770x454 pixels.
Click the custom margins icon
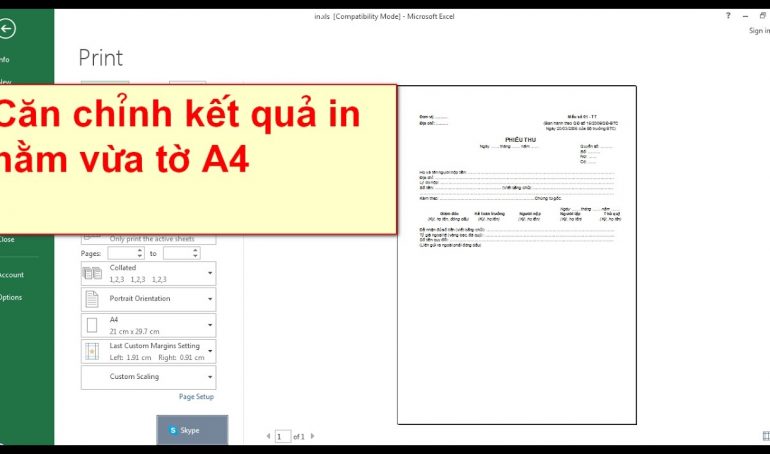[x=92, y=351]
